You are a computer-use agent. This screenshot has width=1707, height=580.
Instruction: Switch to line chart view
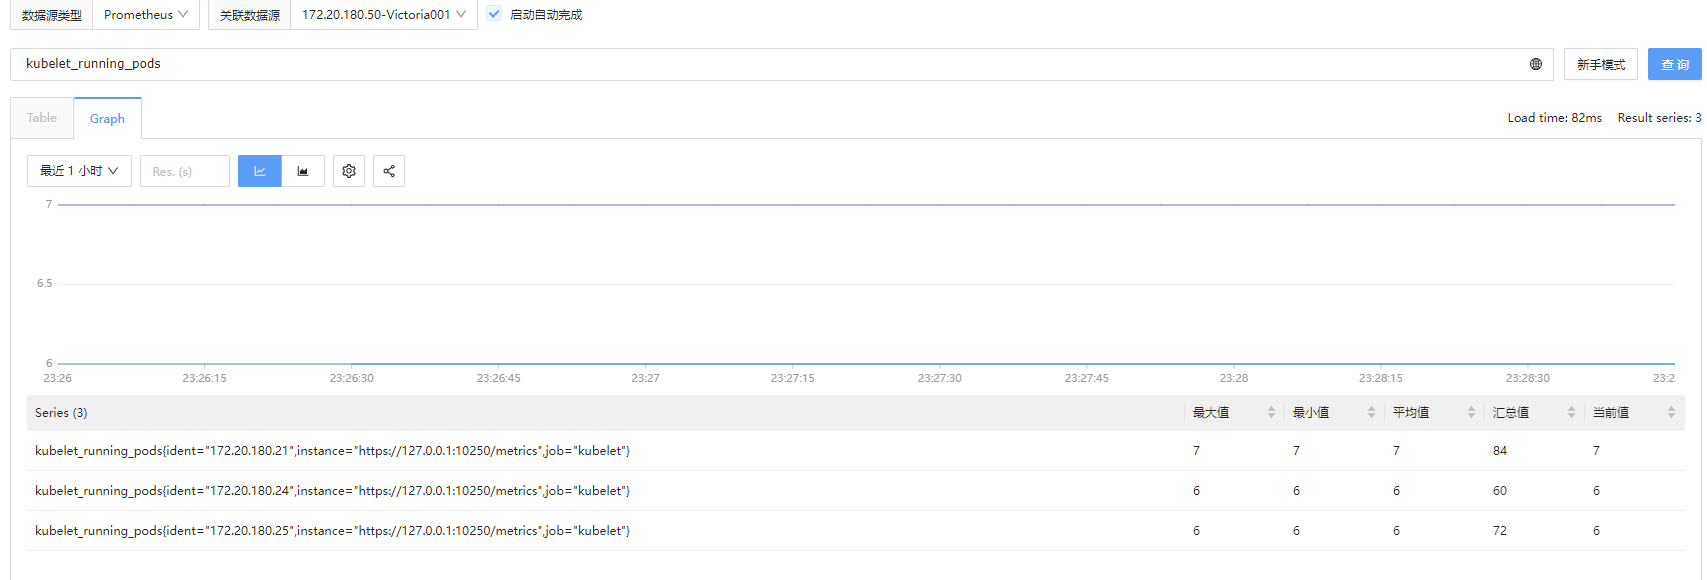pos(260,171)
